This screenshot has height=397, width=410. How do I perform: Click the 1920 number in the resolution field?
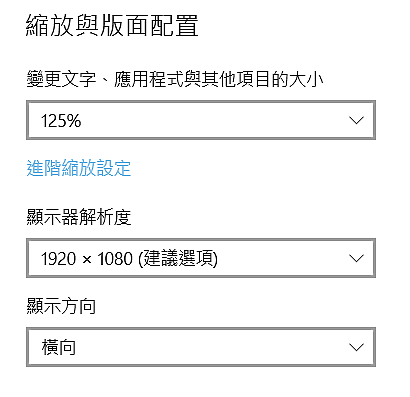click(x=58, y=259)
